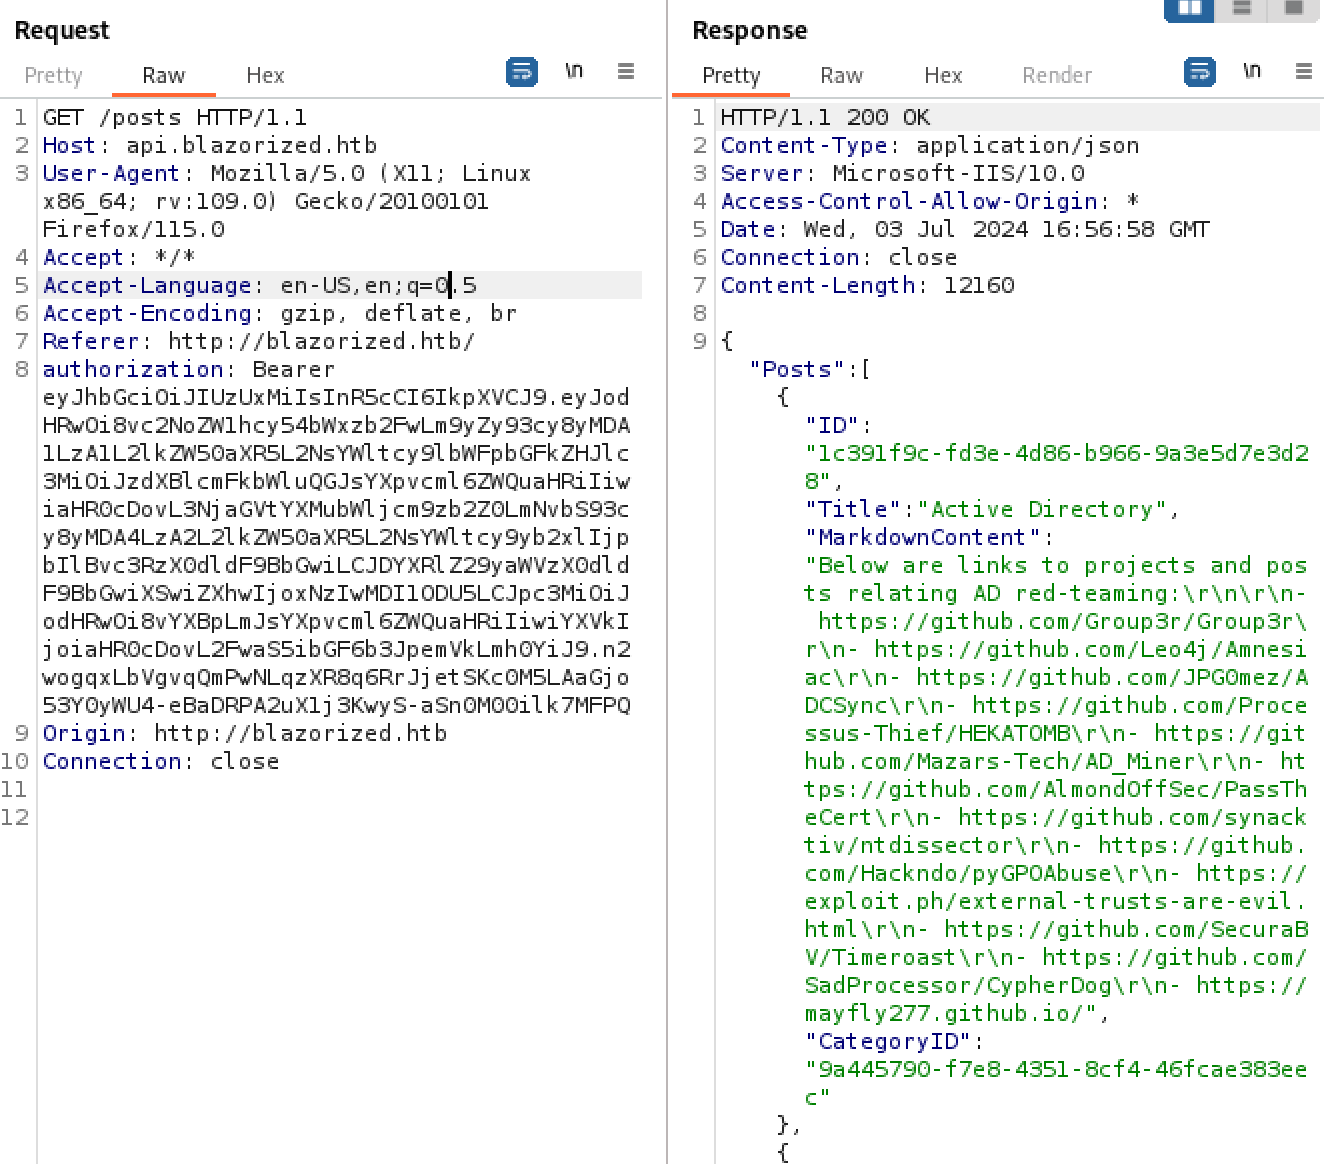Open the Response panel hamburger menu
Viewport: 1324px width, 1164px height.
pyautogui.click(x=1304, y=71)
